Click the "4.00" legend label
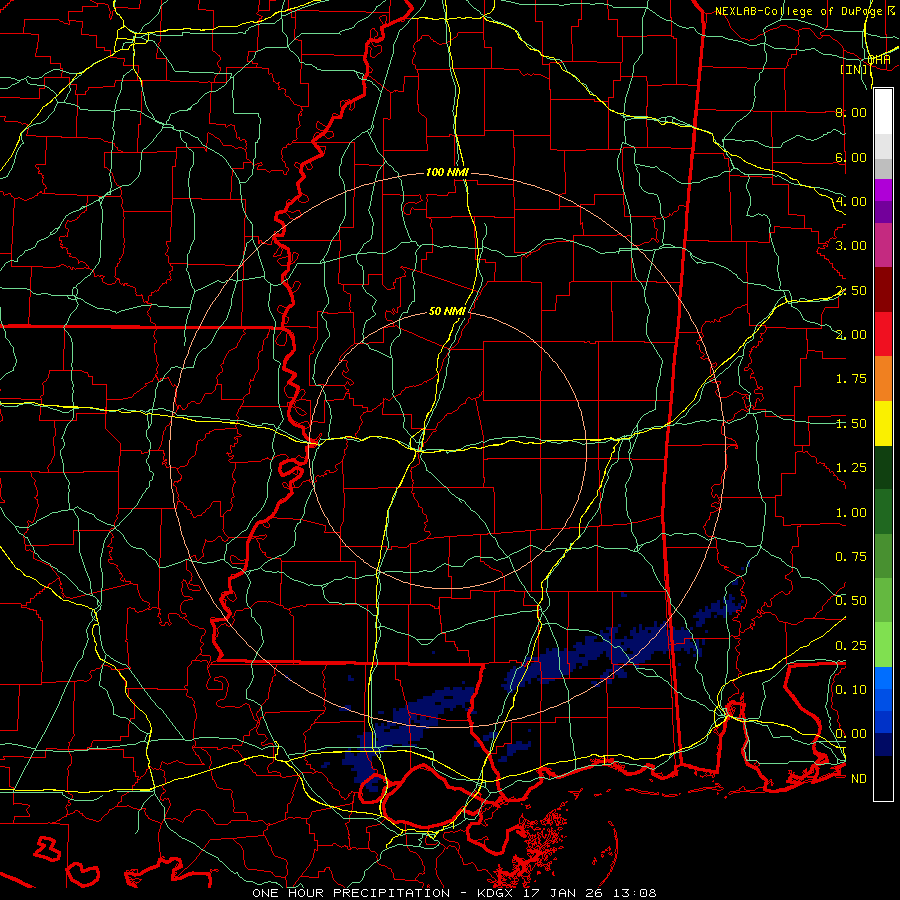Image resolution: width=900 pixels, height=900 pixels. (x=851, y=201)
